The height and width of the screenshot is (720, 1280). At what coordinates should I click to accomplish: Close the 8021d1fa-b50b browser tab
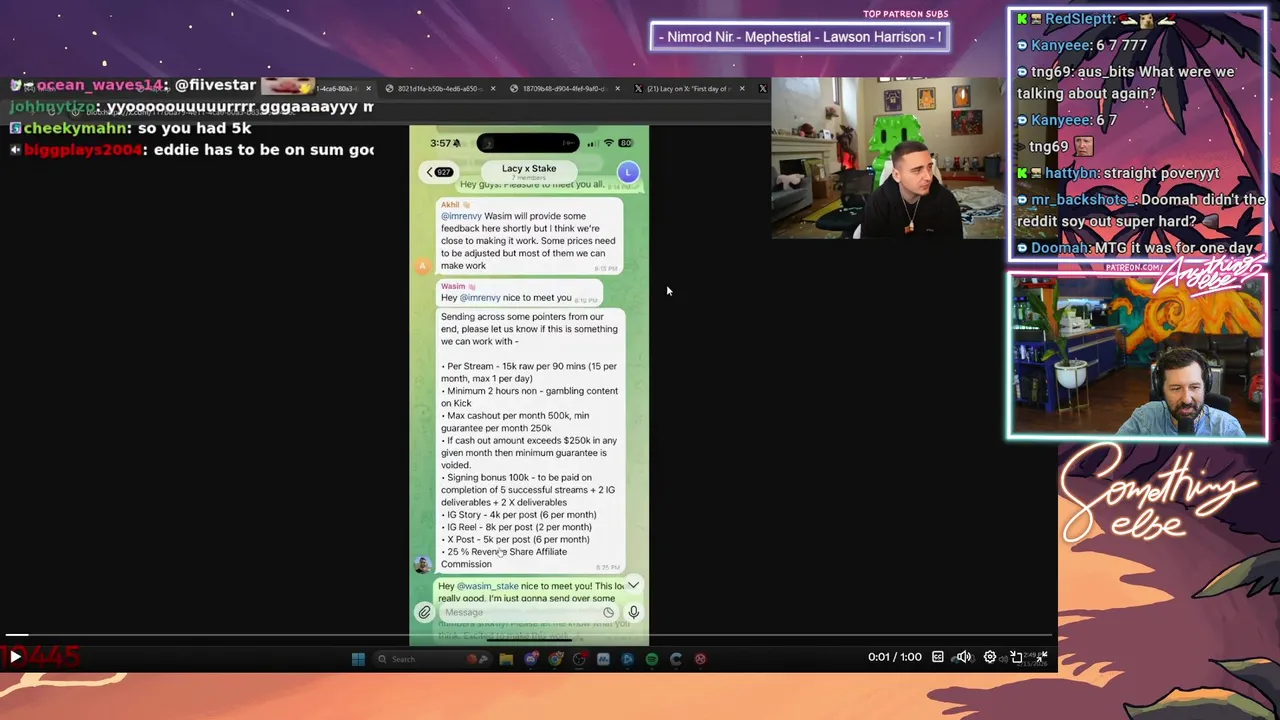(x=493, y=88)
